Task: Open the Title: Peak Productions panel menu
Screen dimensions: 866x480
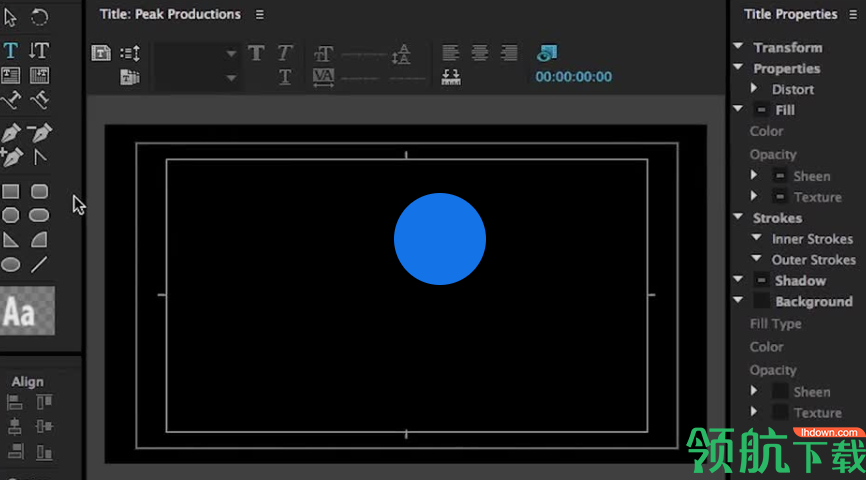Action: (260, 15)
